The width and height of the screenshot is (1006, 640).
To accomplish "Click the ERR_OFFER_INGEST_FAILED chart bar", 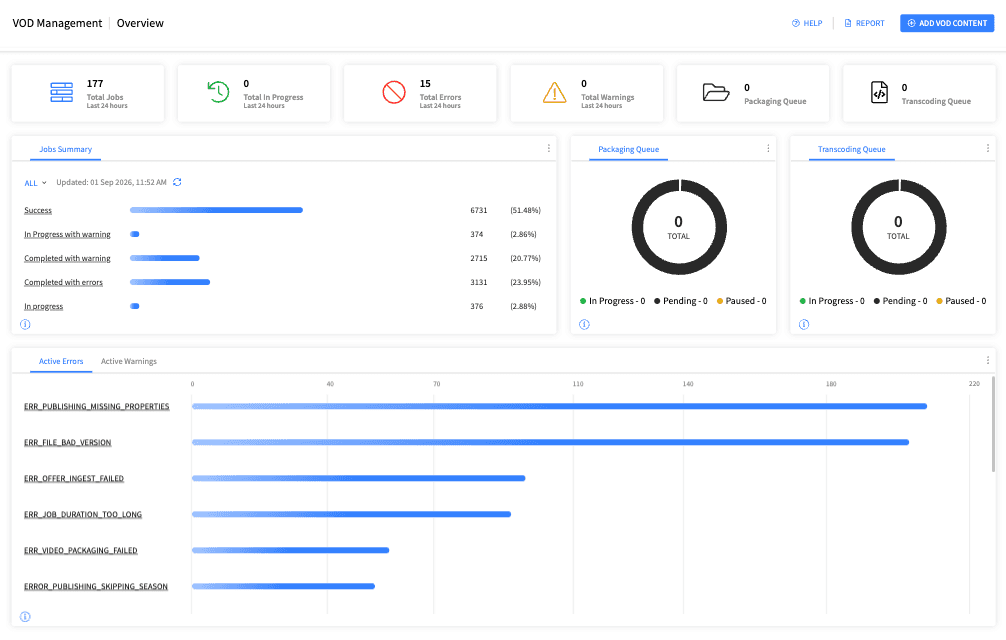I will coord(359,478).
